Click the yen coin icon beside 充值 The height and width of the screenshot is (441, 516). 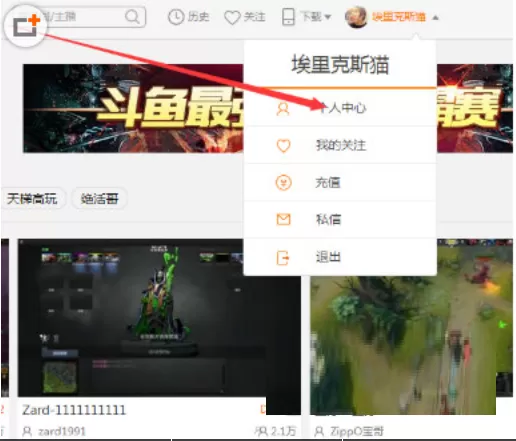click(284, 183)
